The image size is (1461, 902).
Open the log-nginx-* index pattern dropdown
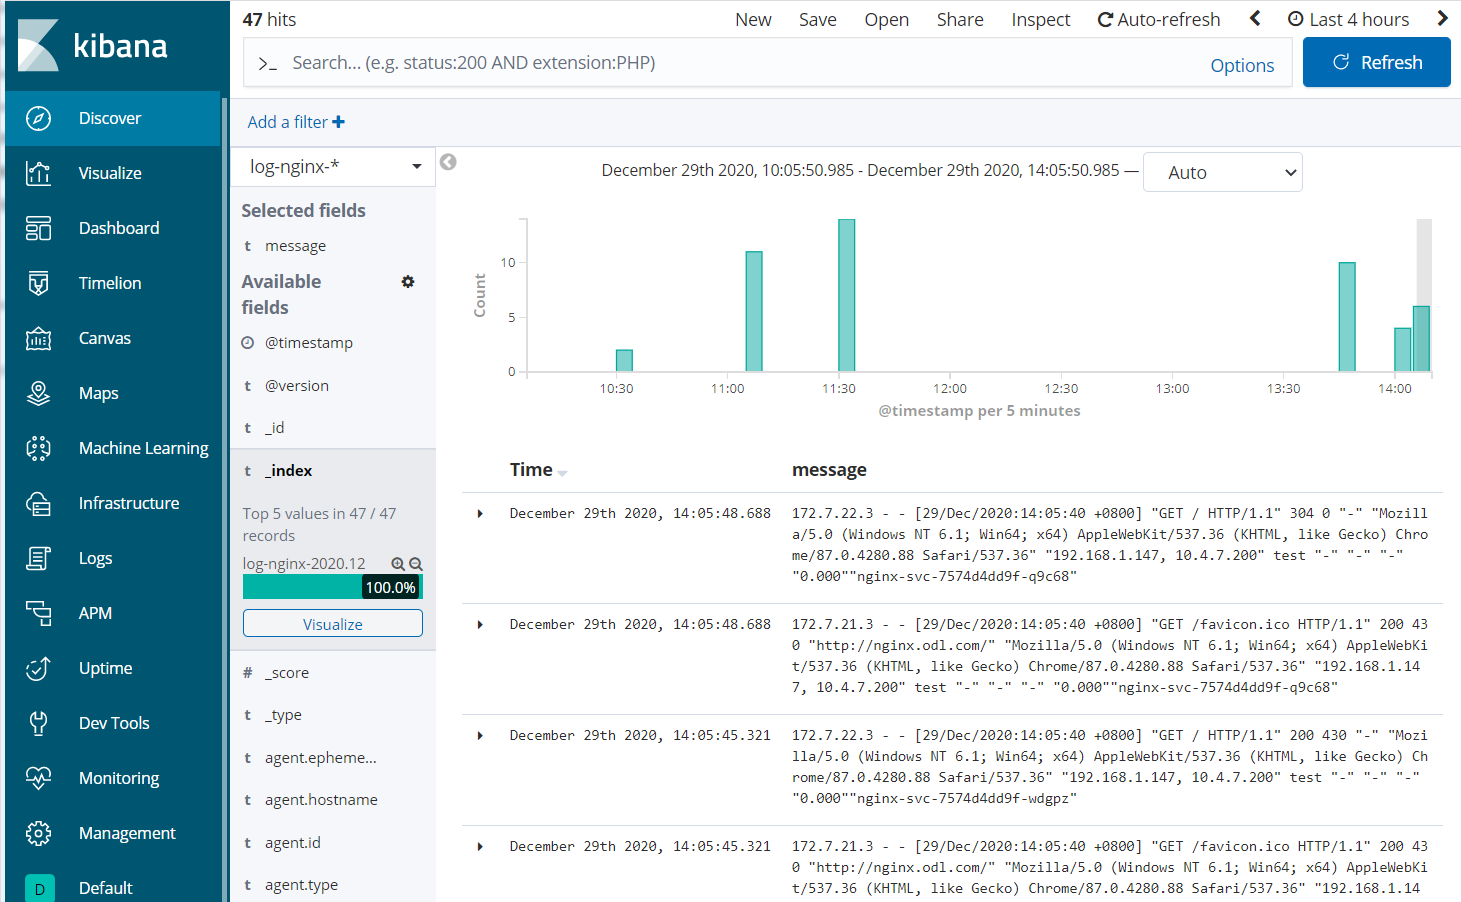[x=333, y=166]
